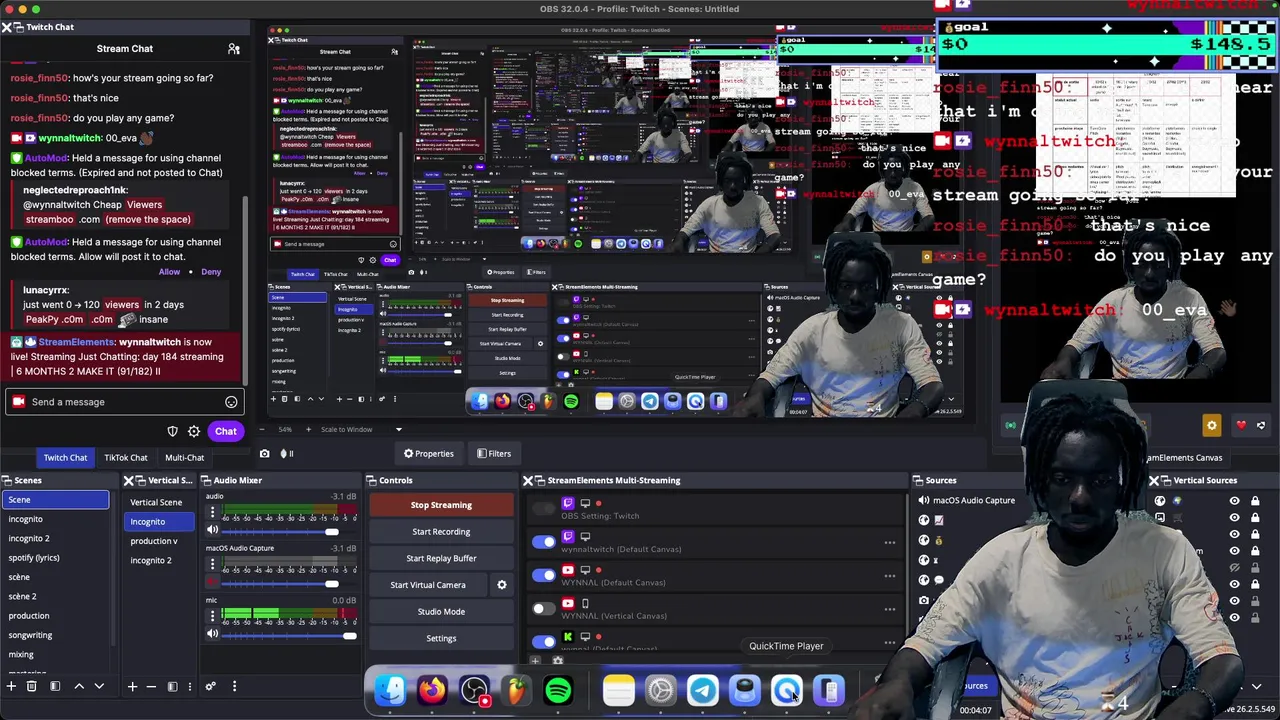
Task: Zoom out preview with the minus icon
Action: pyautogui.click(x=262, y=429)
